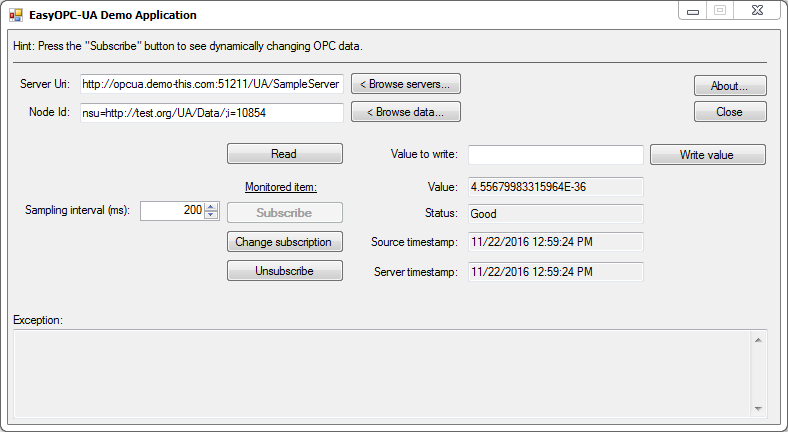Screen dimensions: 788x432
Task: Increase sampling interval with up arrow
Action: click(x=211, y=207)
